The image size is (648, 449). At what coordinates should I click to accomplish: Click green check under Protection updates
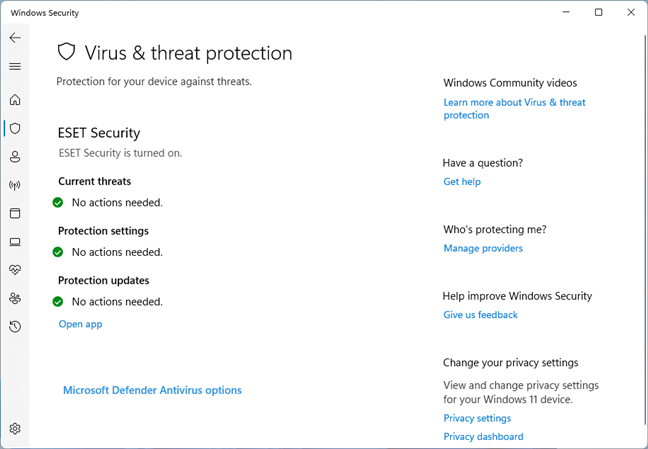58,302
